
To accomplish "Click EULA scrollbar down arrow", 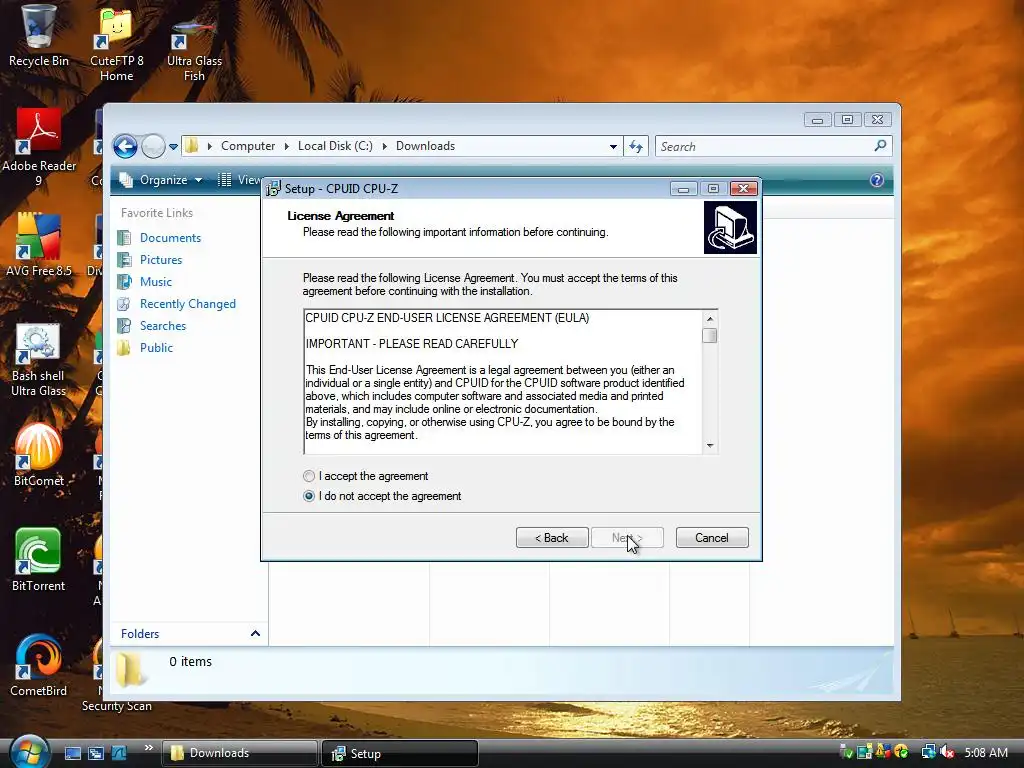I will (710, 445).
